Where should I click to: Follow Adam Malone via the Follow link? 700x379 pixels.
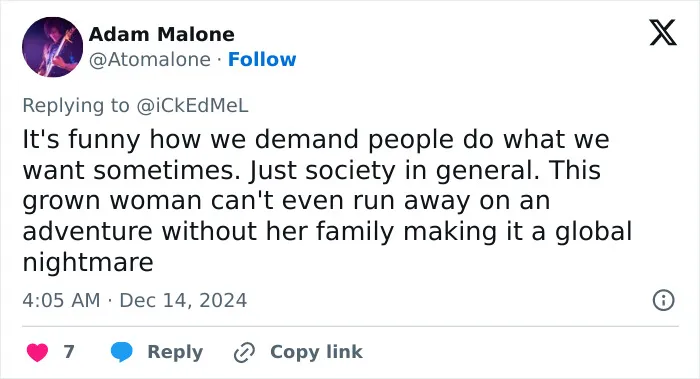coord(262,59)
